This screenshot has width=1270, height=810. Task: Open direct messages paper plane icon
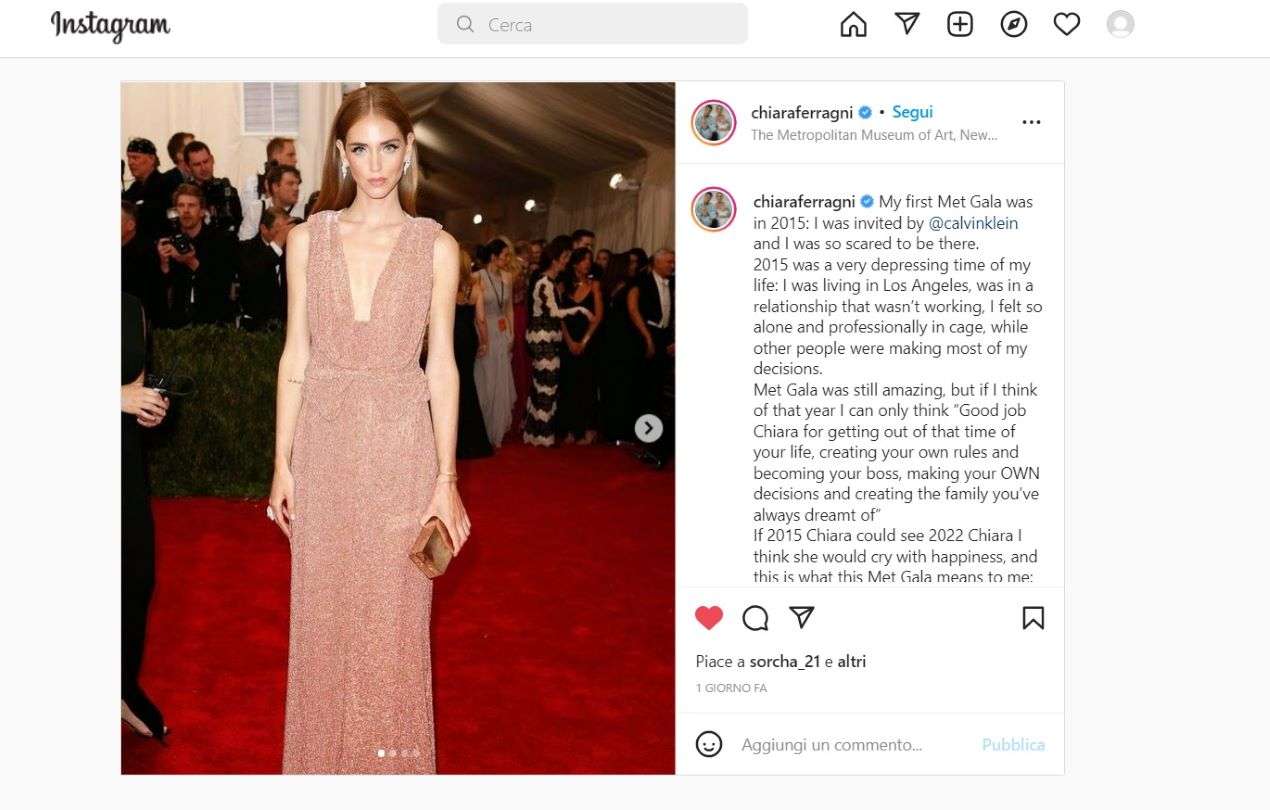[x=907, y=24]
